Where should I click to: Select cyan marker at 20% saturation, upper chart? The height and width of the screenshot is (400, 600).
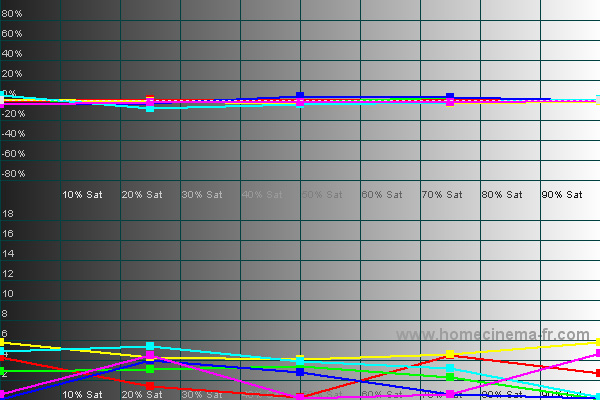click(150, 107)
